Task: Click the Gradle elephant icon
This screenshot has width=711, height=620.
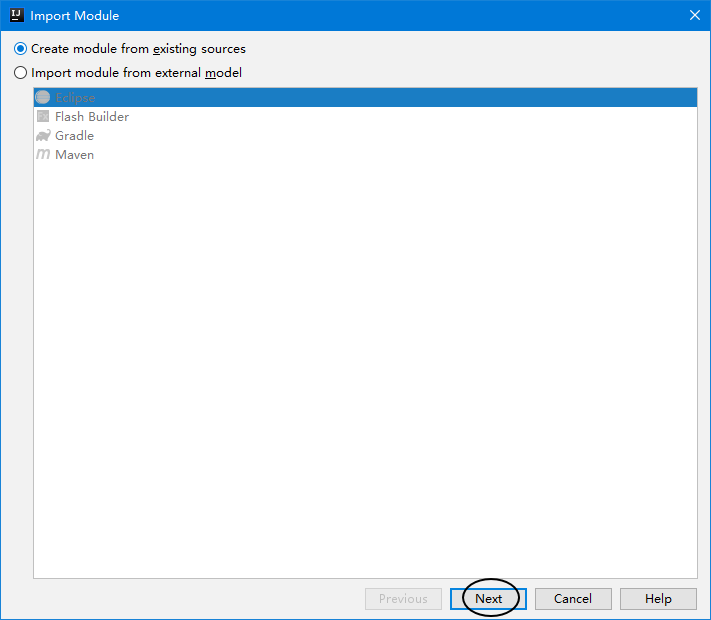Action: [43, 136]
